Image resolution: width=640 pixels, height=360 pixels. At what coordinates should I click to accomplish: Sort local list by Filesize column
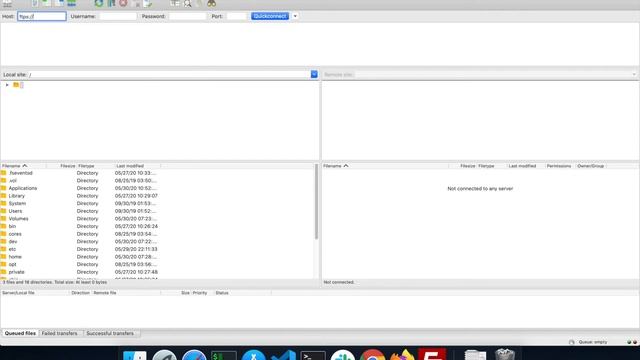coord(61,166)
